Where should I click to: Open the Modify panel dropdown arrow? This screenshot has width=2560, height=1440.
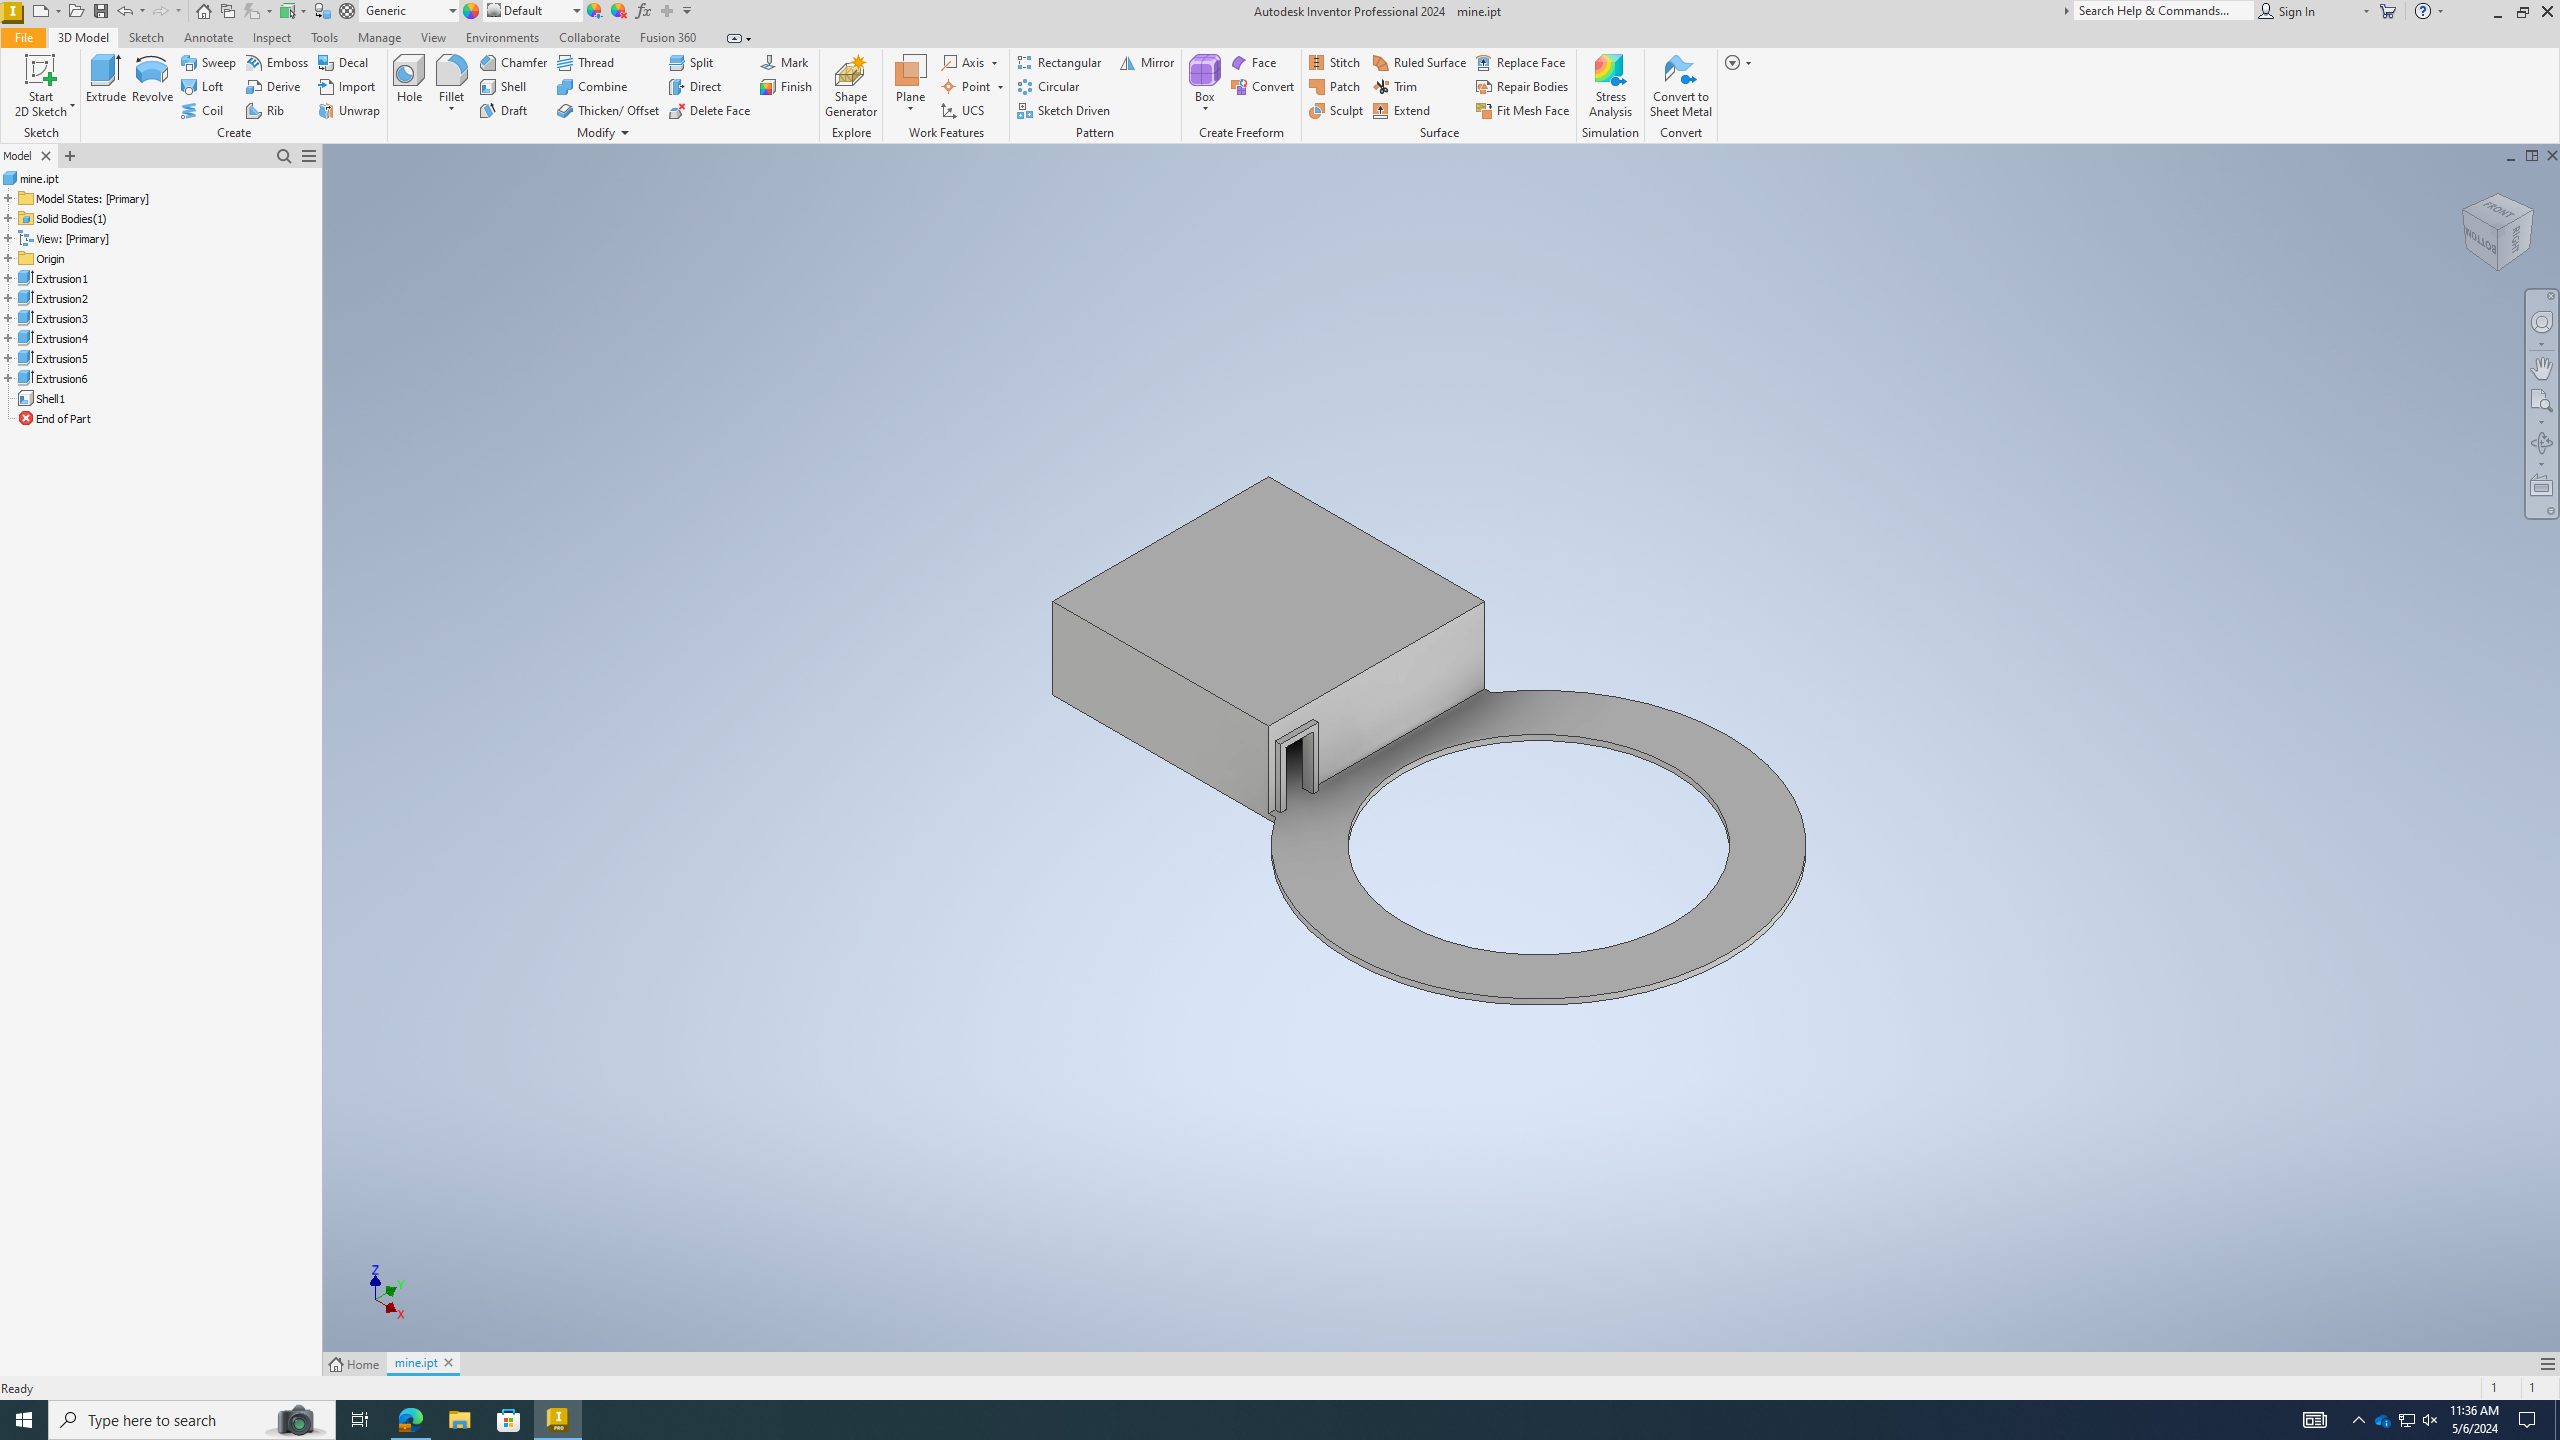click(625, 133)
